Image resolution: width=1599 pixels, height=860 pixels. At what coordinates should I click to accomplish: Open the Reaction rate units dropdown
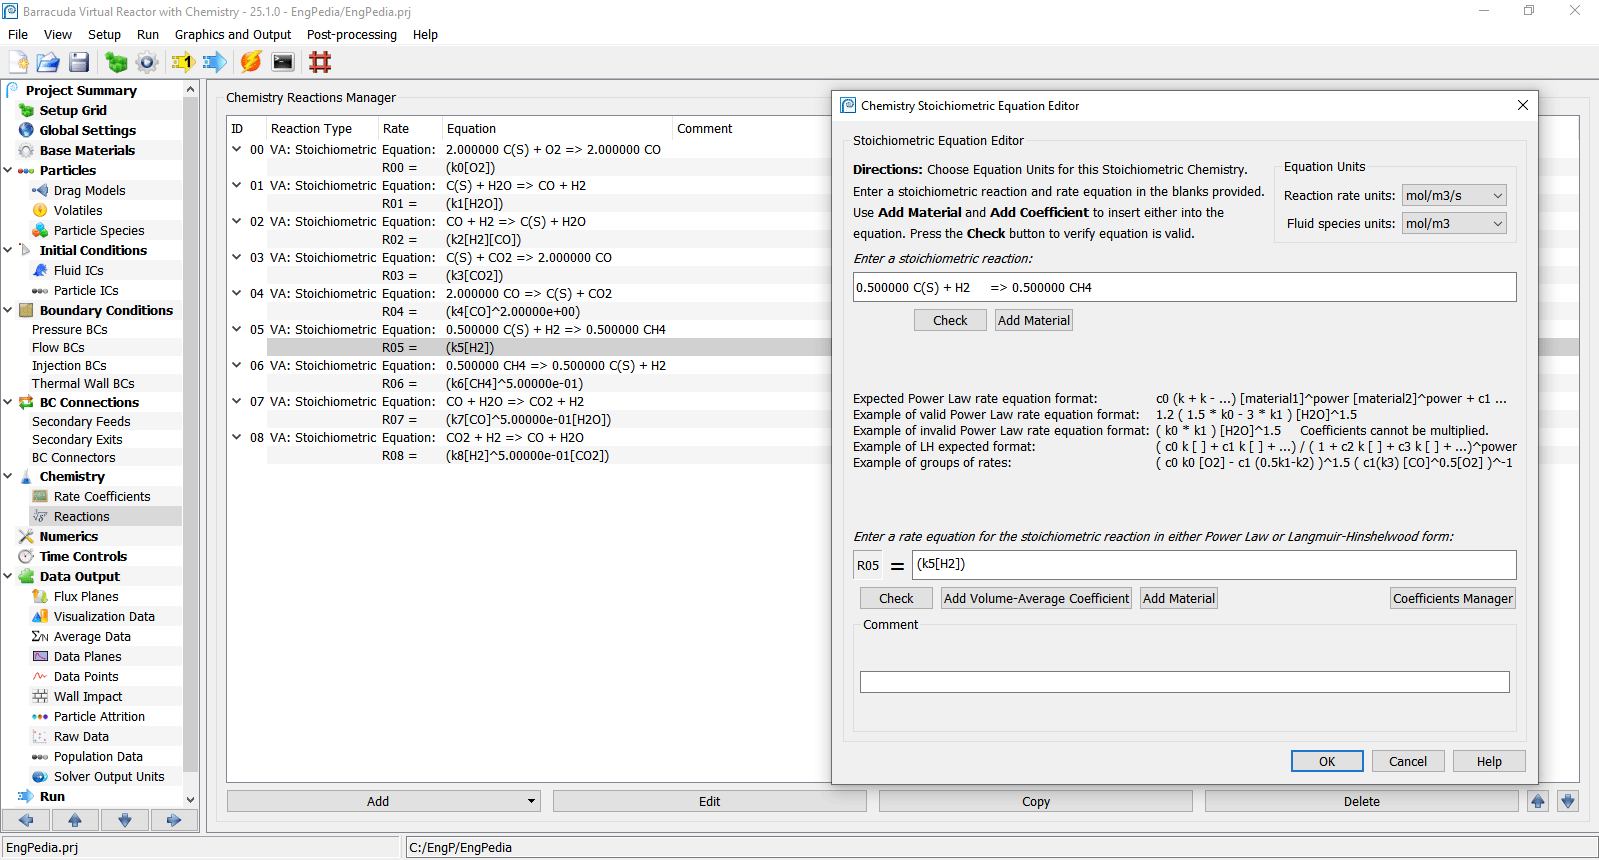pyautogui.click(x=1454, y=196)
